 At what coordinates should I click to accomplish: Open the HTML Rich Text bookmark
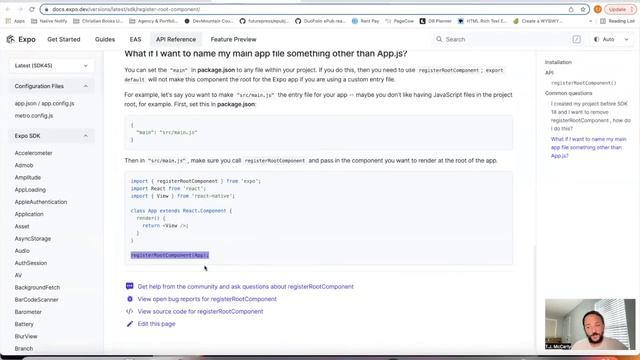(482, 21)
